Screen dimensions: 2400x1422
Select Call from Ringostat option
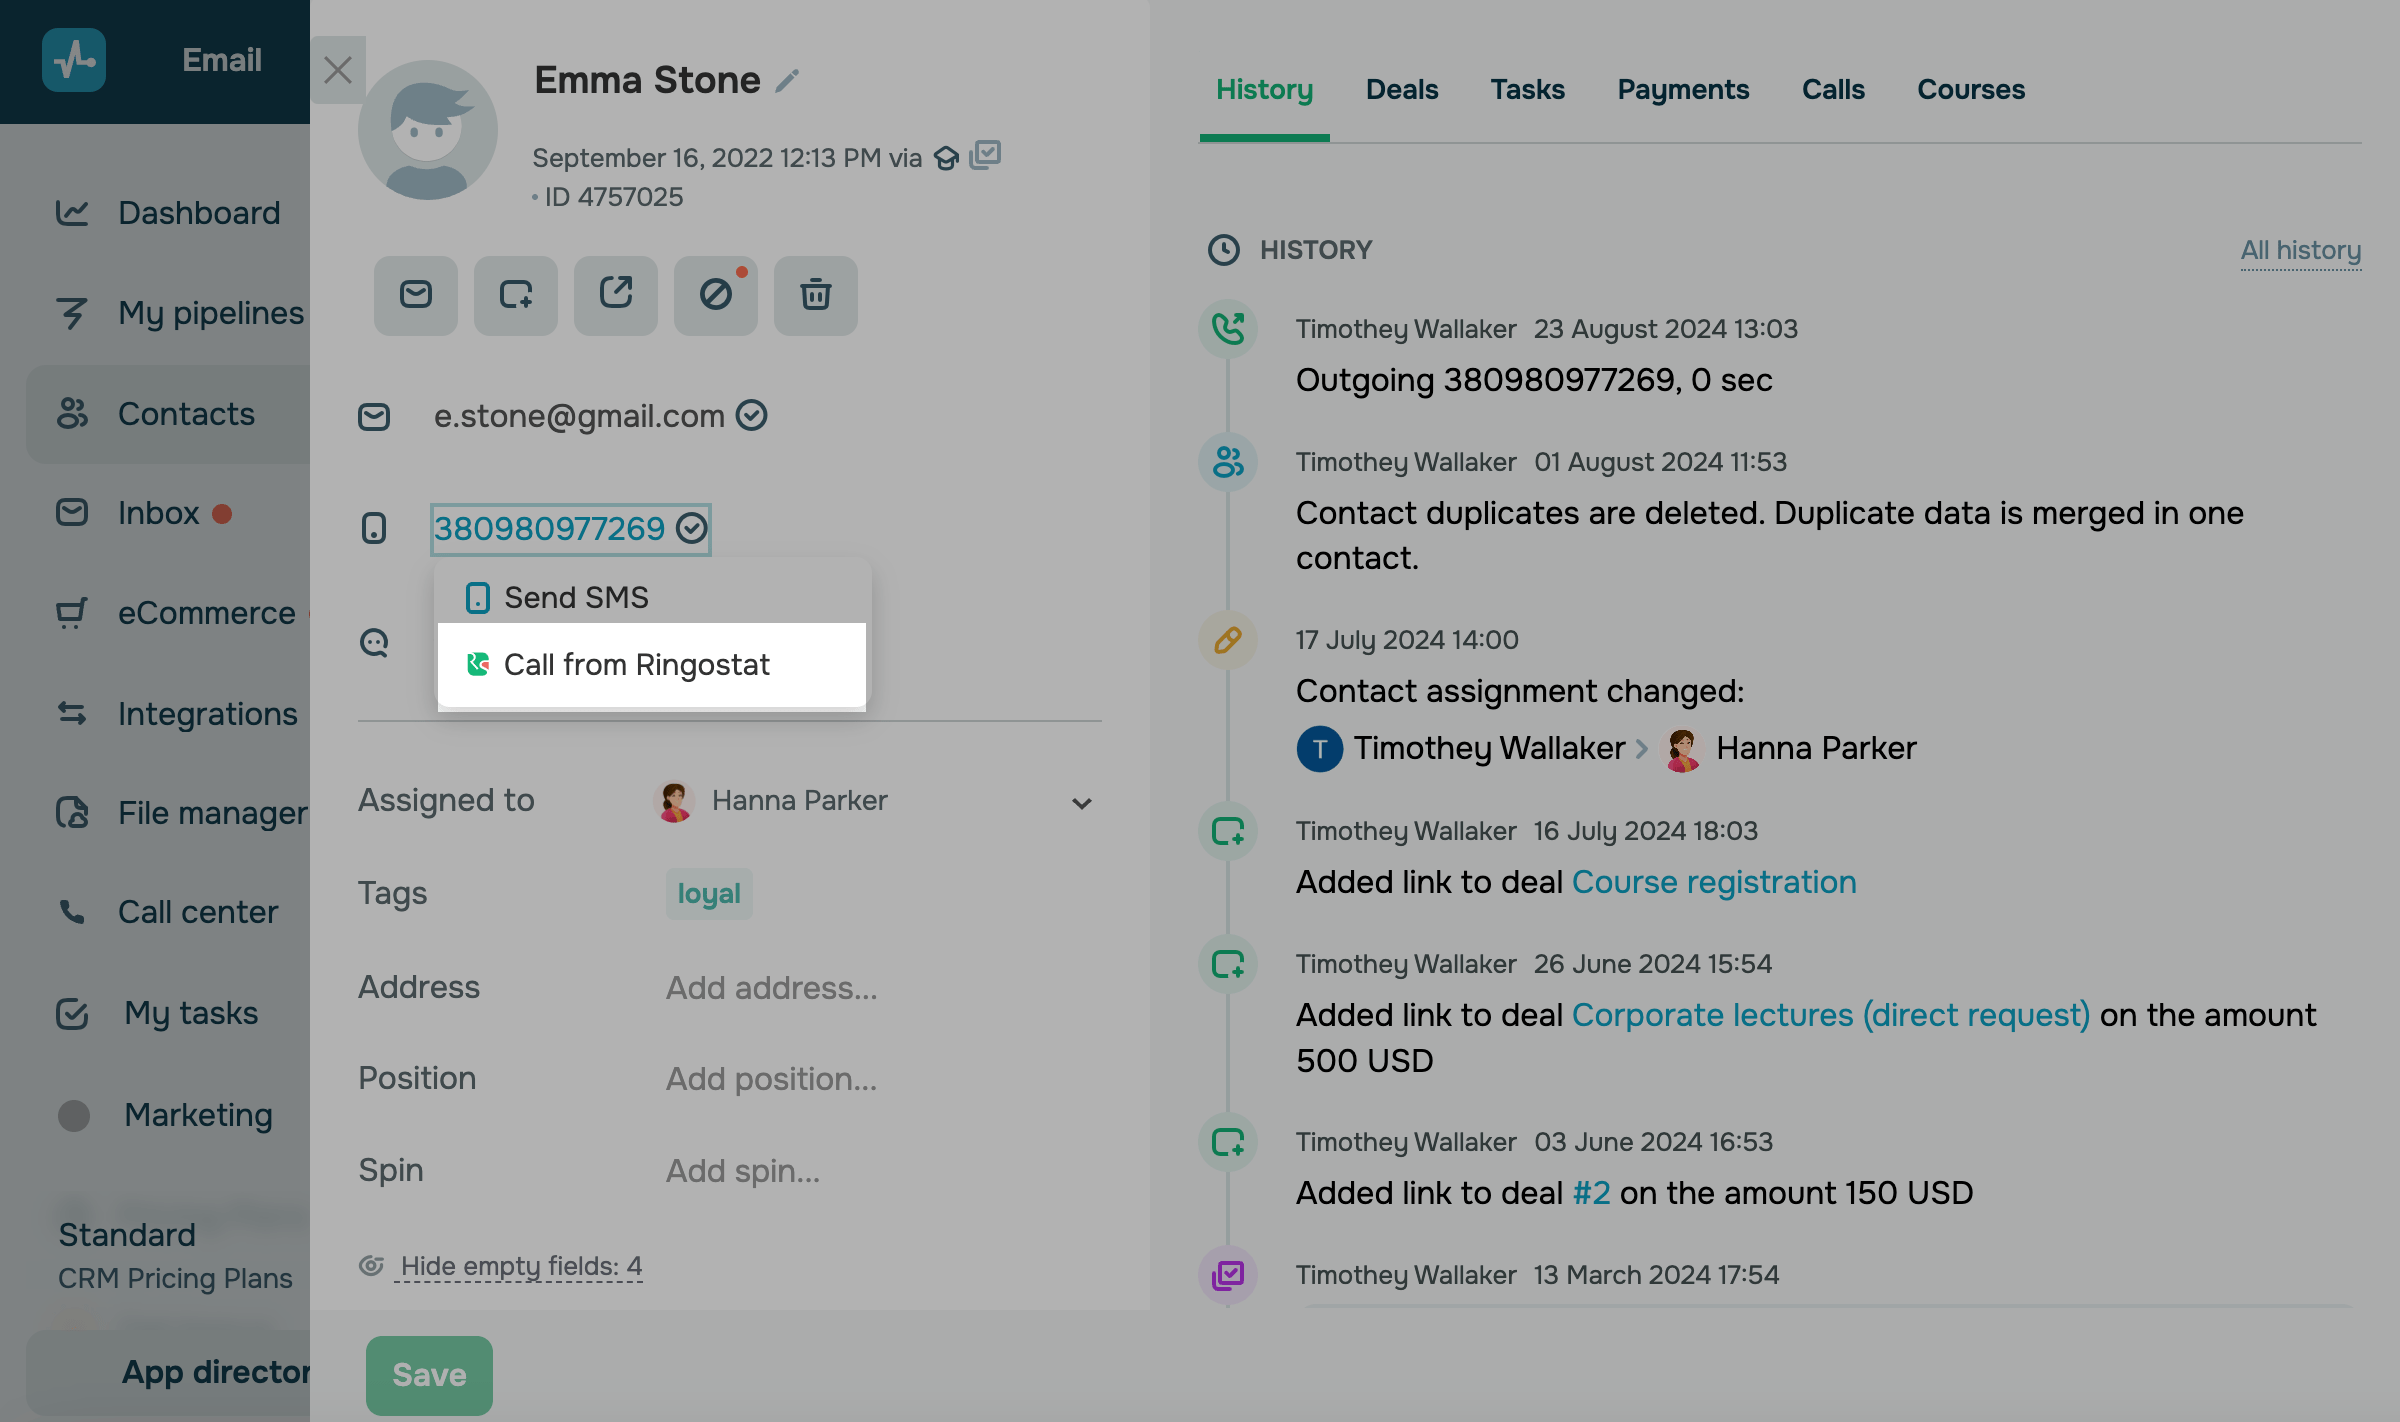pos(637,665)
